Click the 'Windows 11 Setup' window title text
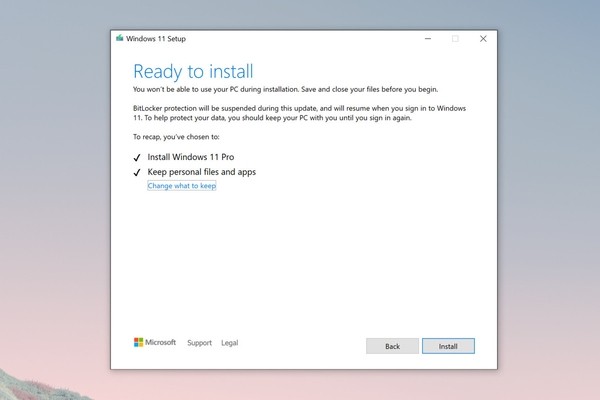Screen dimensions: 600x400 [156, 39]
